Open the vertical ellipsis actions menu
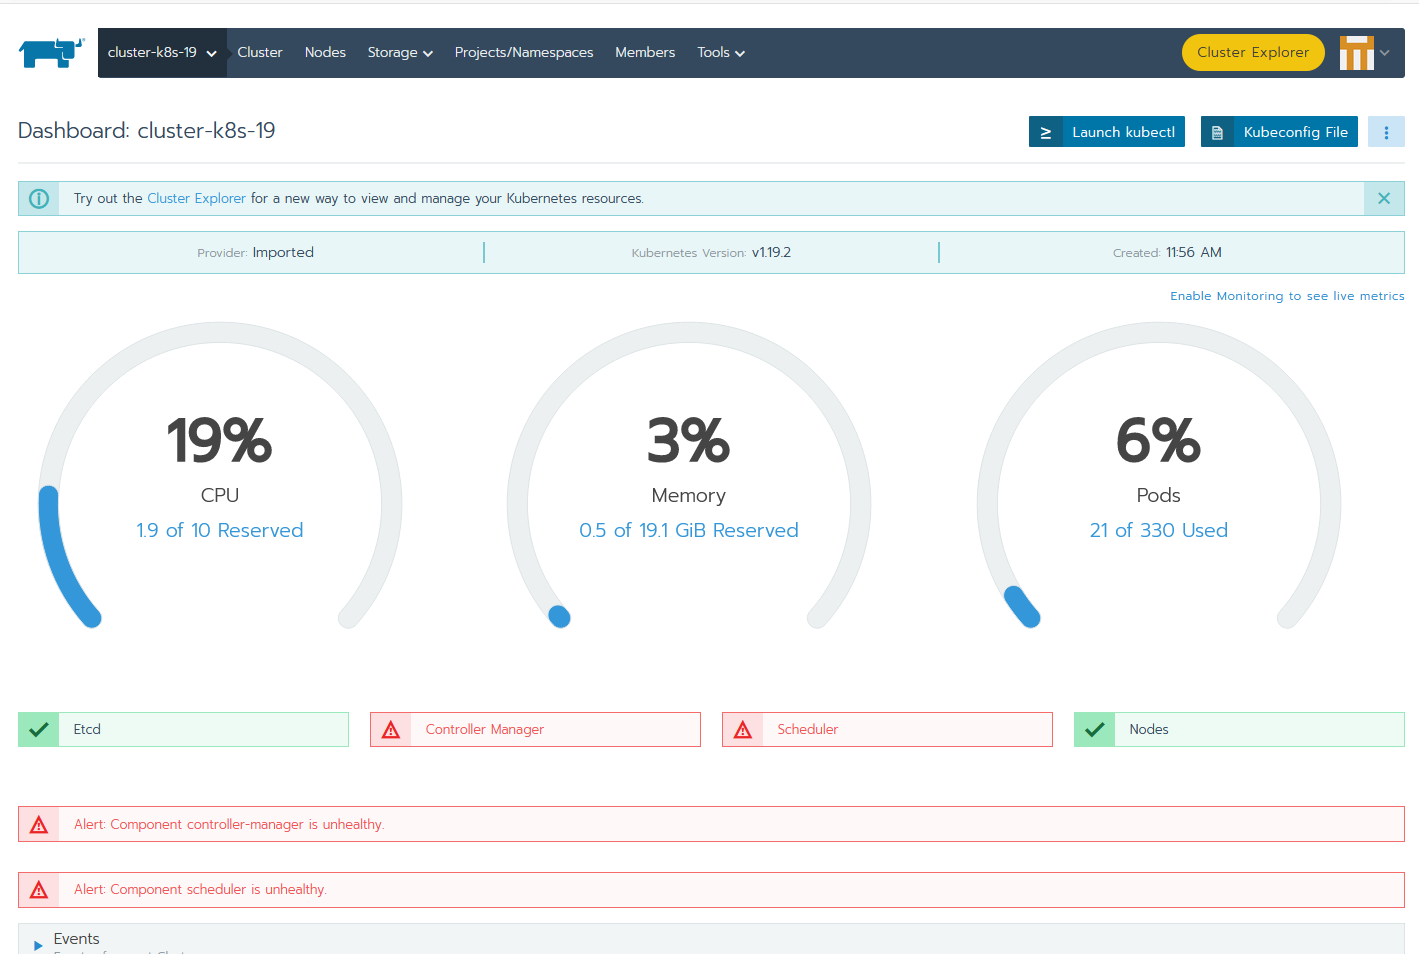Screen dimensions: 1419x954 (x=1386, y=132)
